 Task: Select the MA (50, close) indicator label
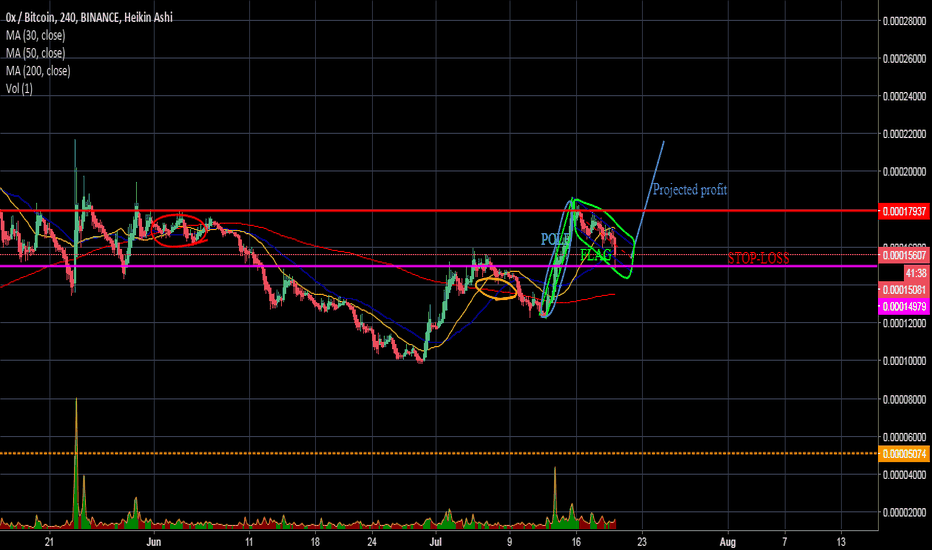pos(36,54)
